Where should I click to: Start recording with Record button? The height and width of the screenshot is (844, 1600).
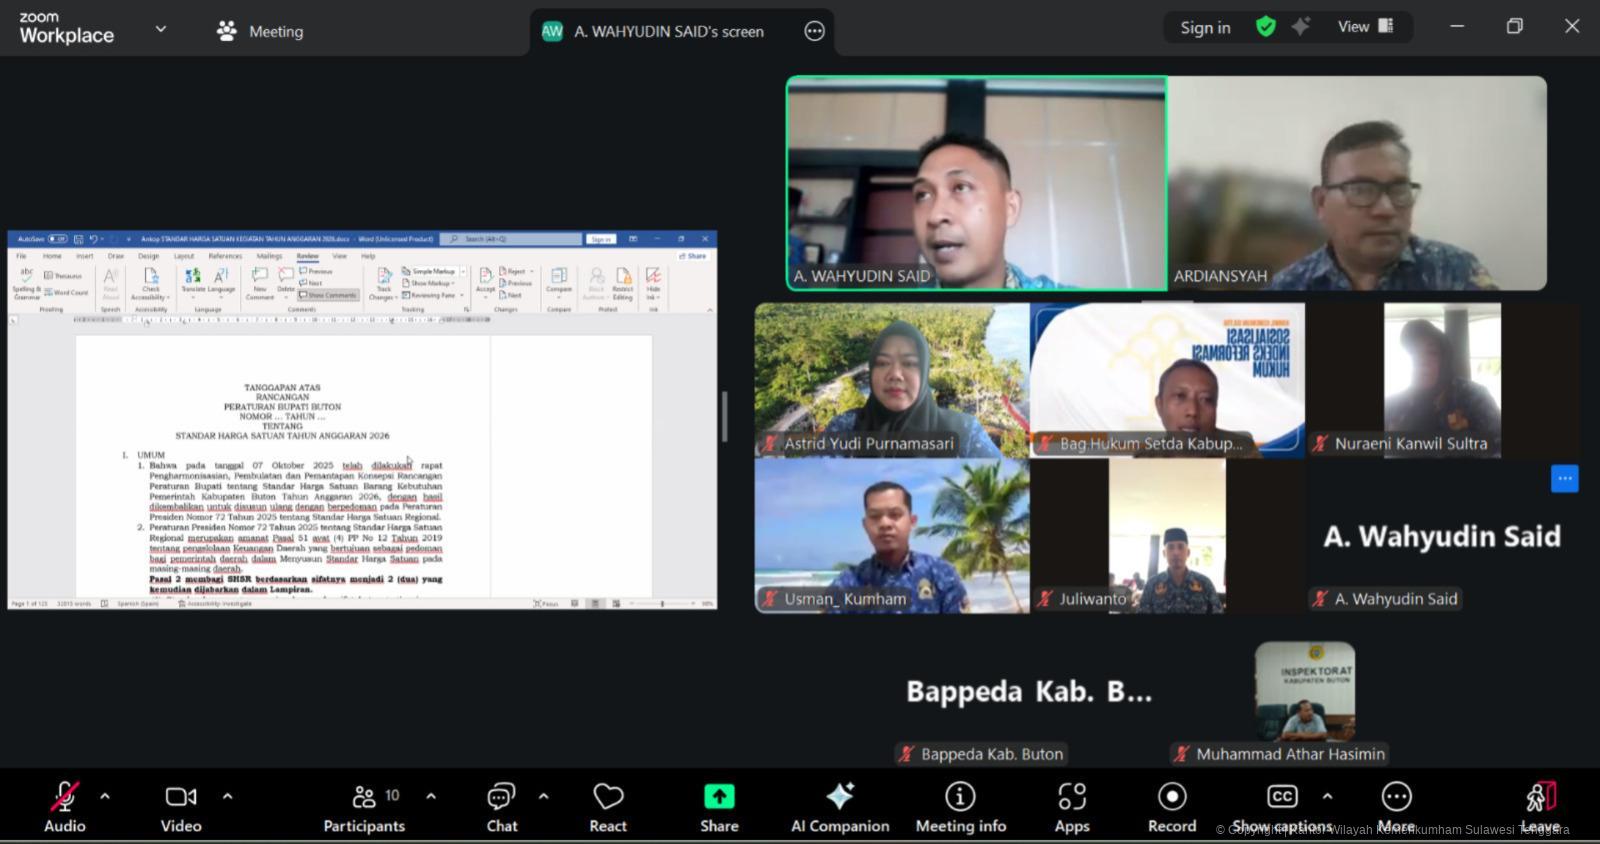click(x=1172, y=807)
